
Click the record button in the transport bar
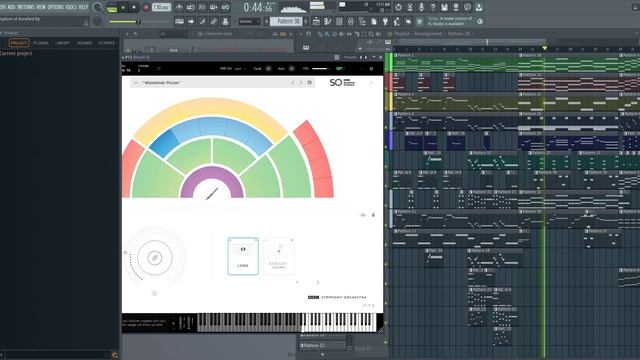146,7
